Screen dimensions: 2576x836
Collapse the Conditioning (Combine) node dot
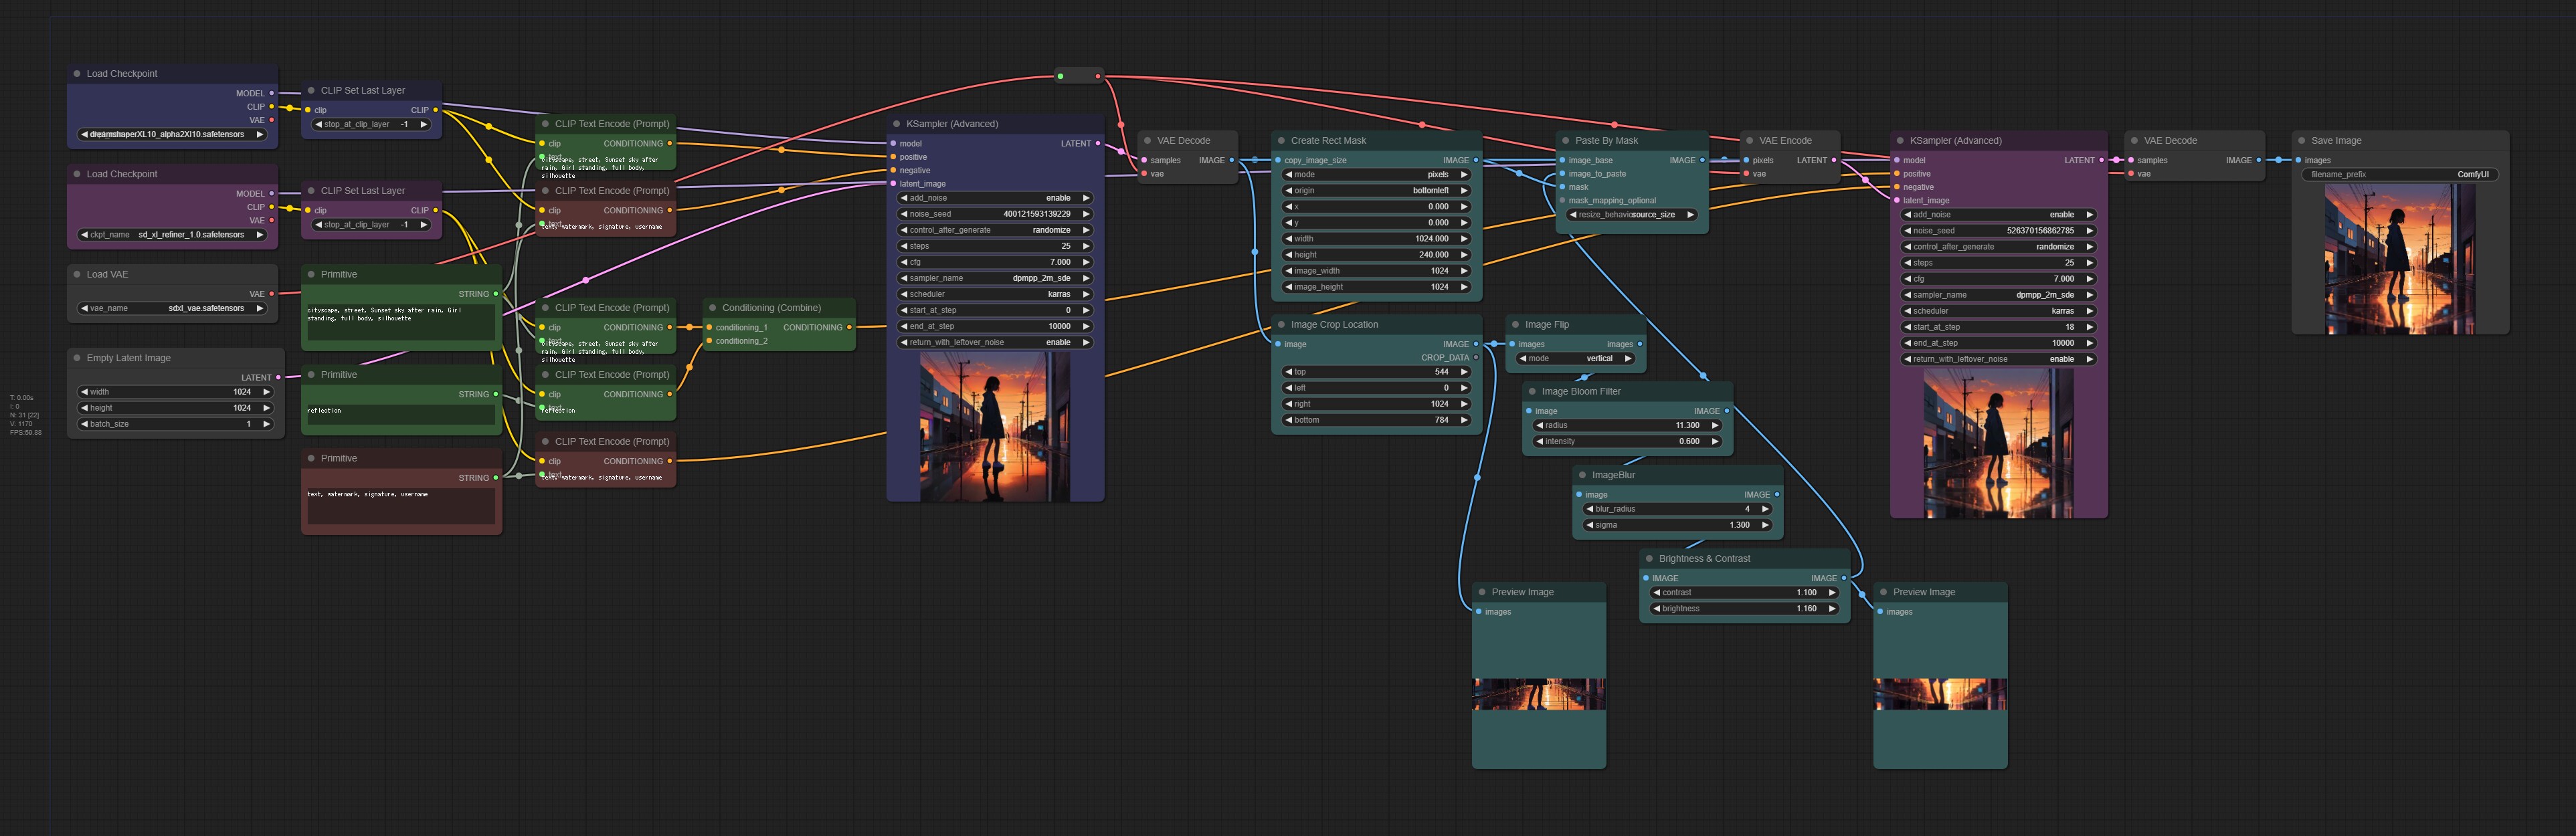pyautogui.click(x=713, y=308)
